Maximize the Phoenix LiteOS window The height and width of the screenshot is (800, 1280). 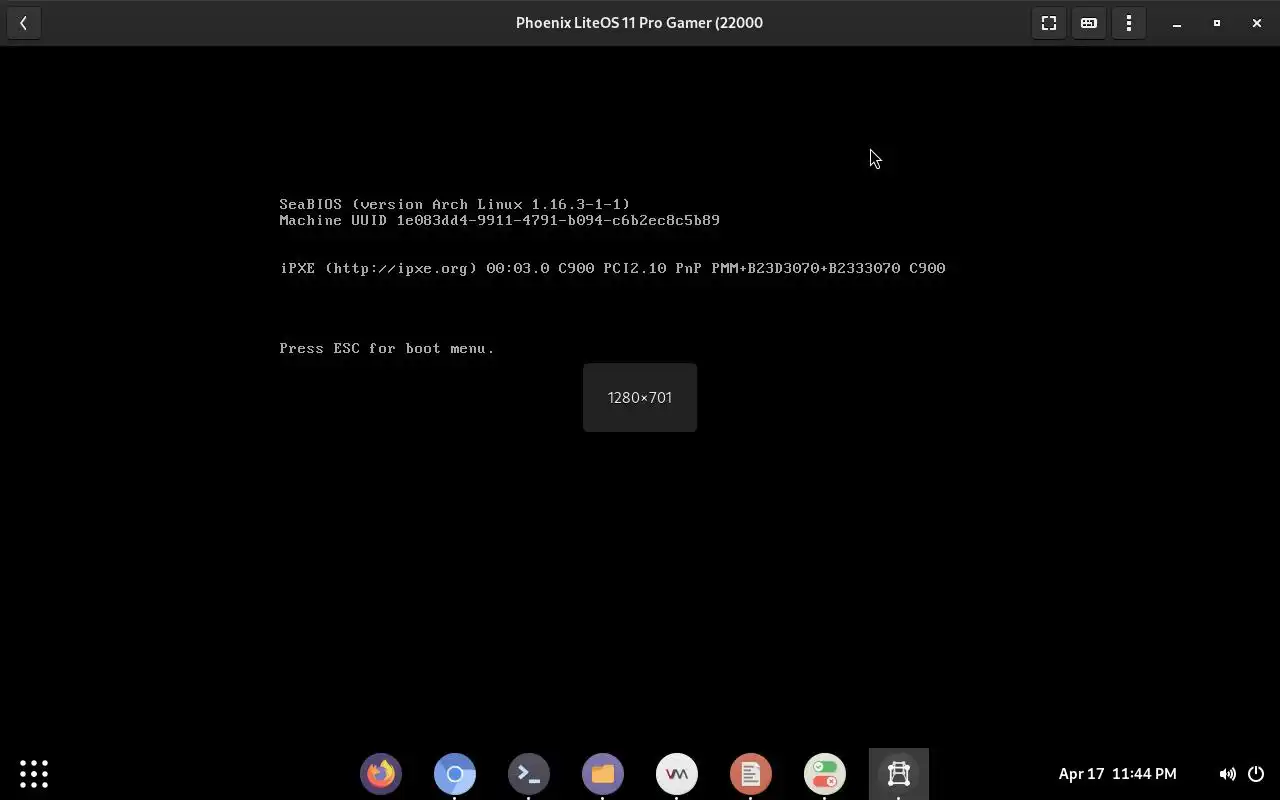pos(1217,23)
